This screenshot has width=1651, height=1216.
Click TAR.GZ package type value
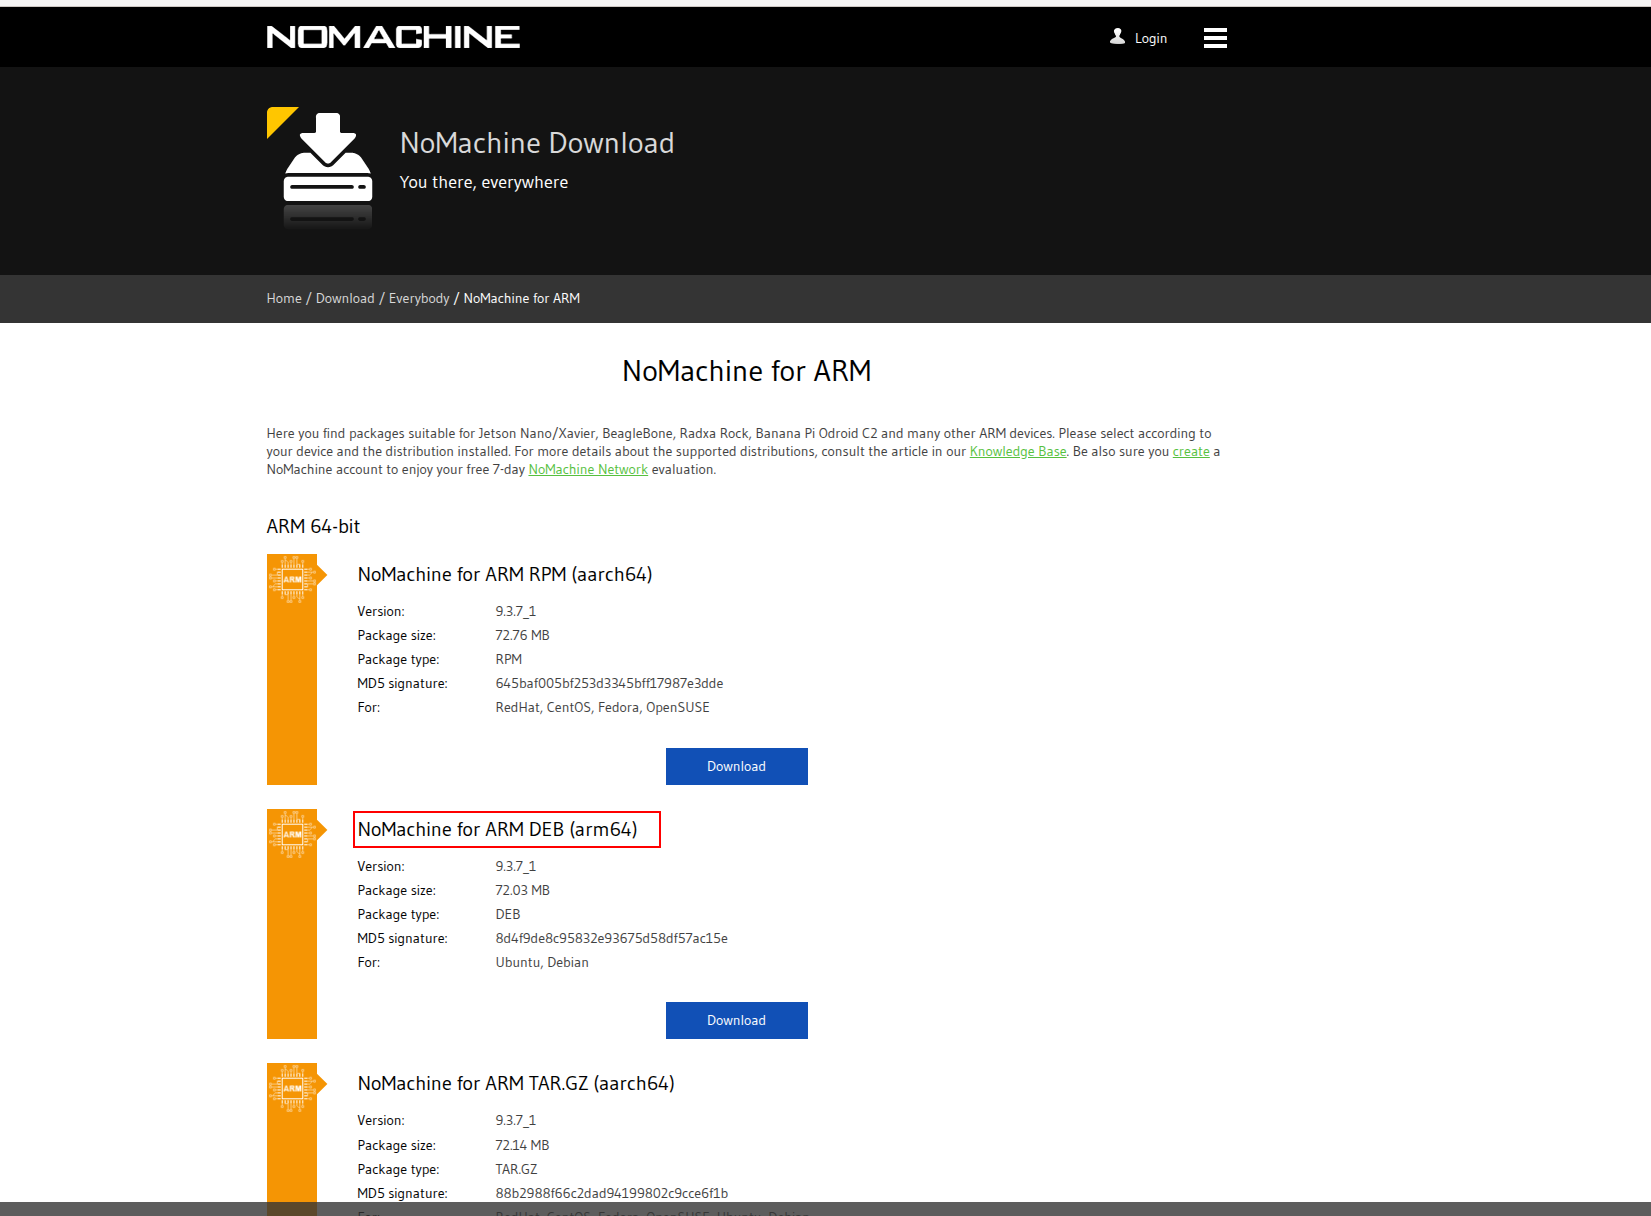point(516,1169)
